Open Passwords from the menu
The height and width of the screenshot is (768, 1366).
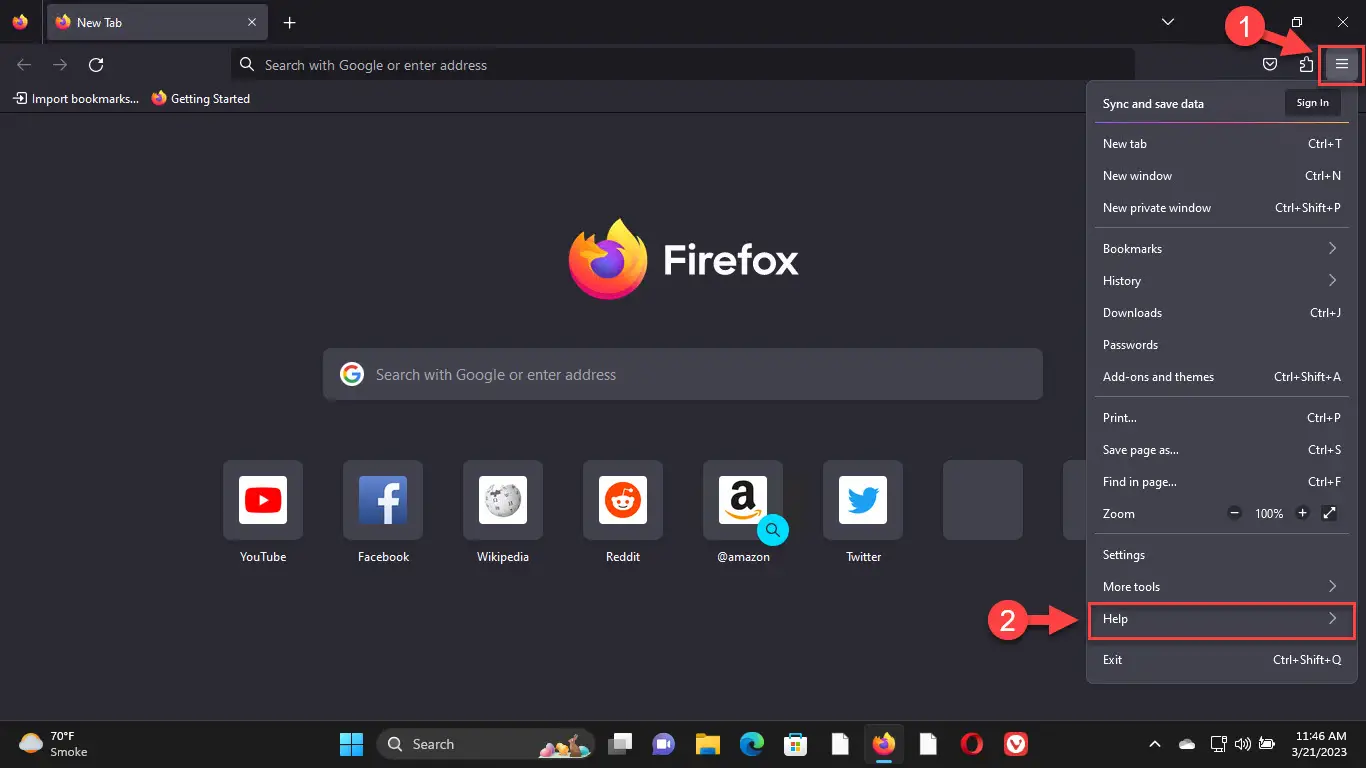[1222, 345]
